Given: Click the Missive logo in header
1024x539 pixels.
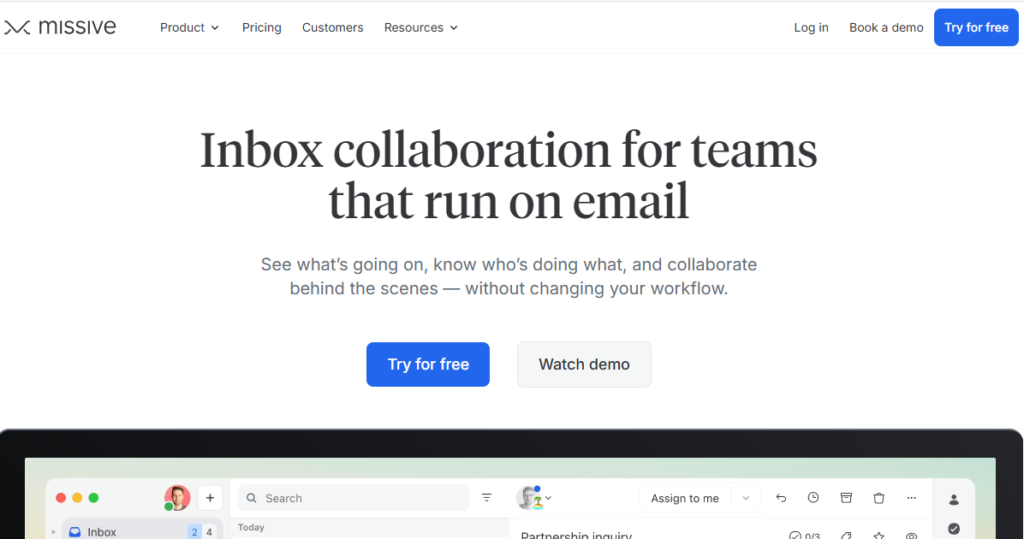Looking at the screenshot, I should pos(60,27).
